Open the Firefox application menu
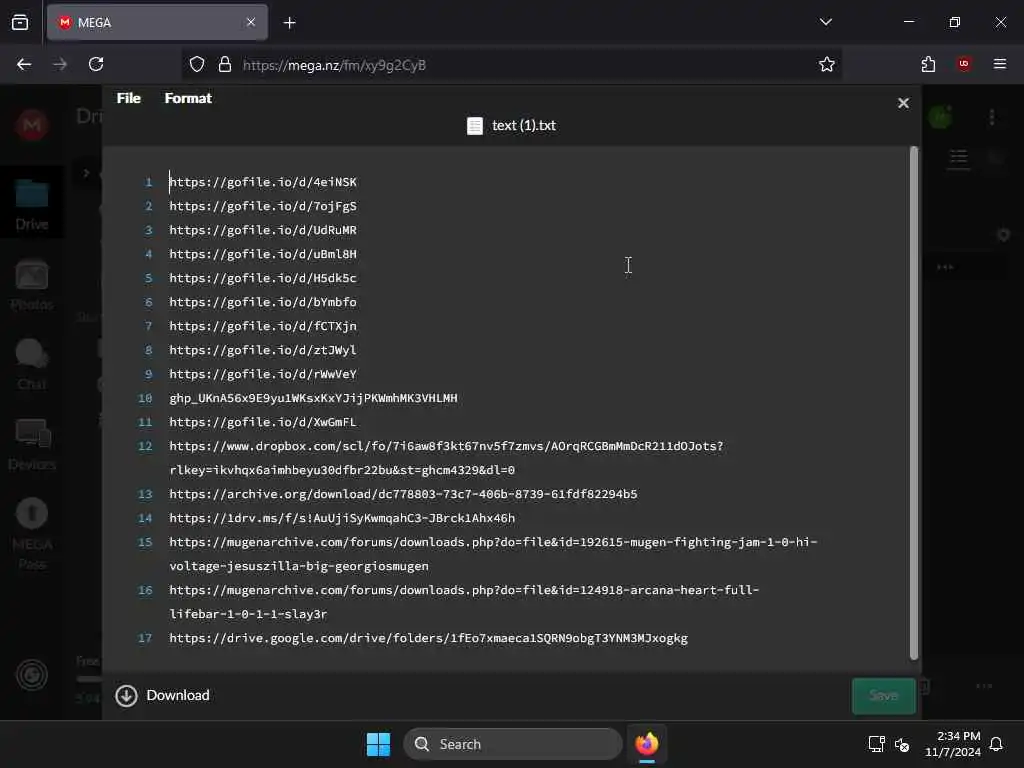Viewport: 1024px width, 768px height. pos(1000,64)
